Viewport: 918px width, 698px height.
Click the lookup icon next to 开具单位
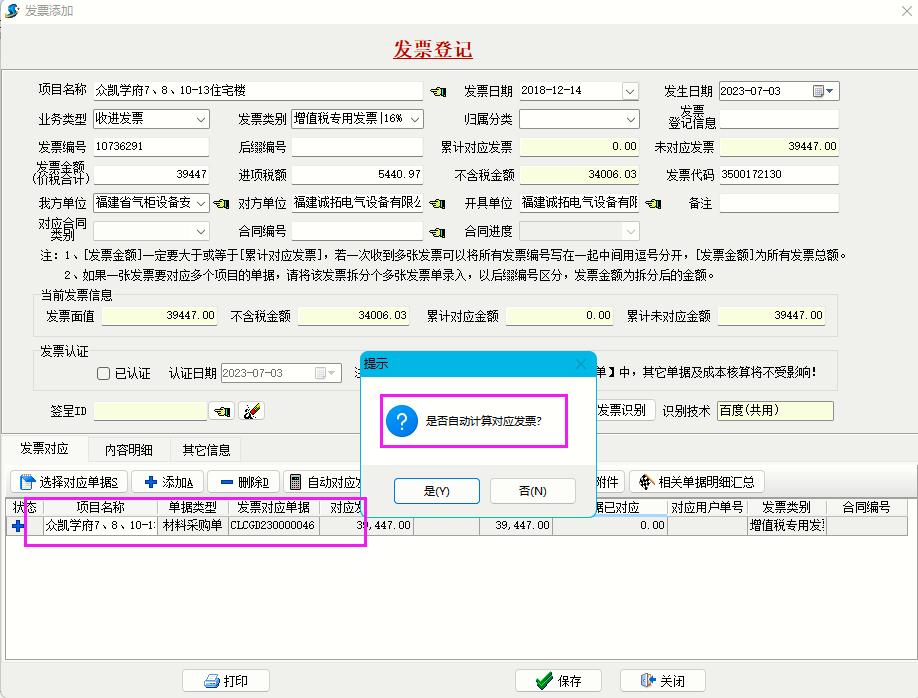(x=654, y=204)
